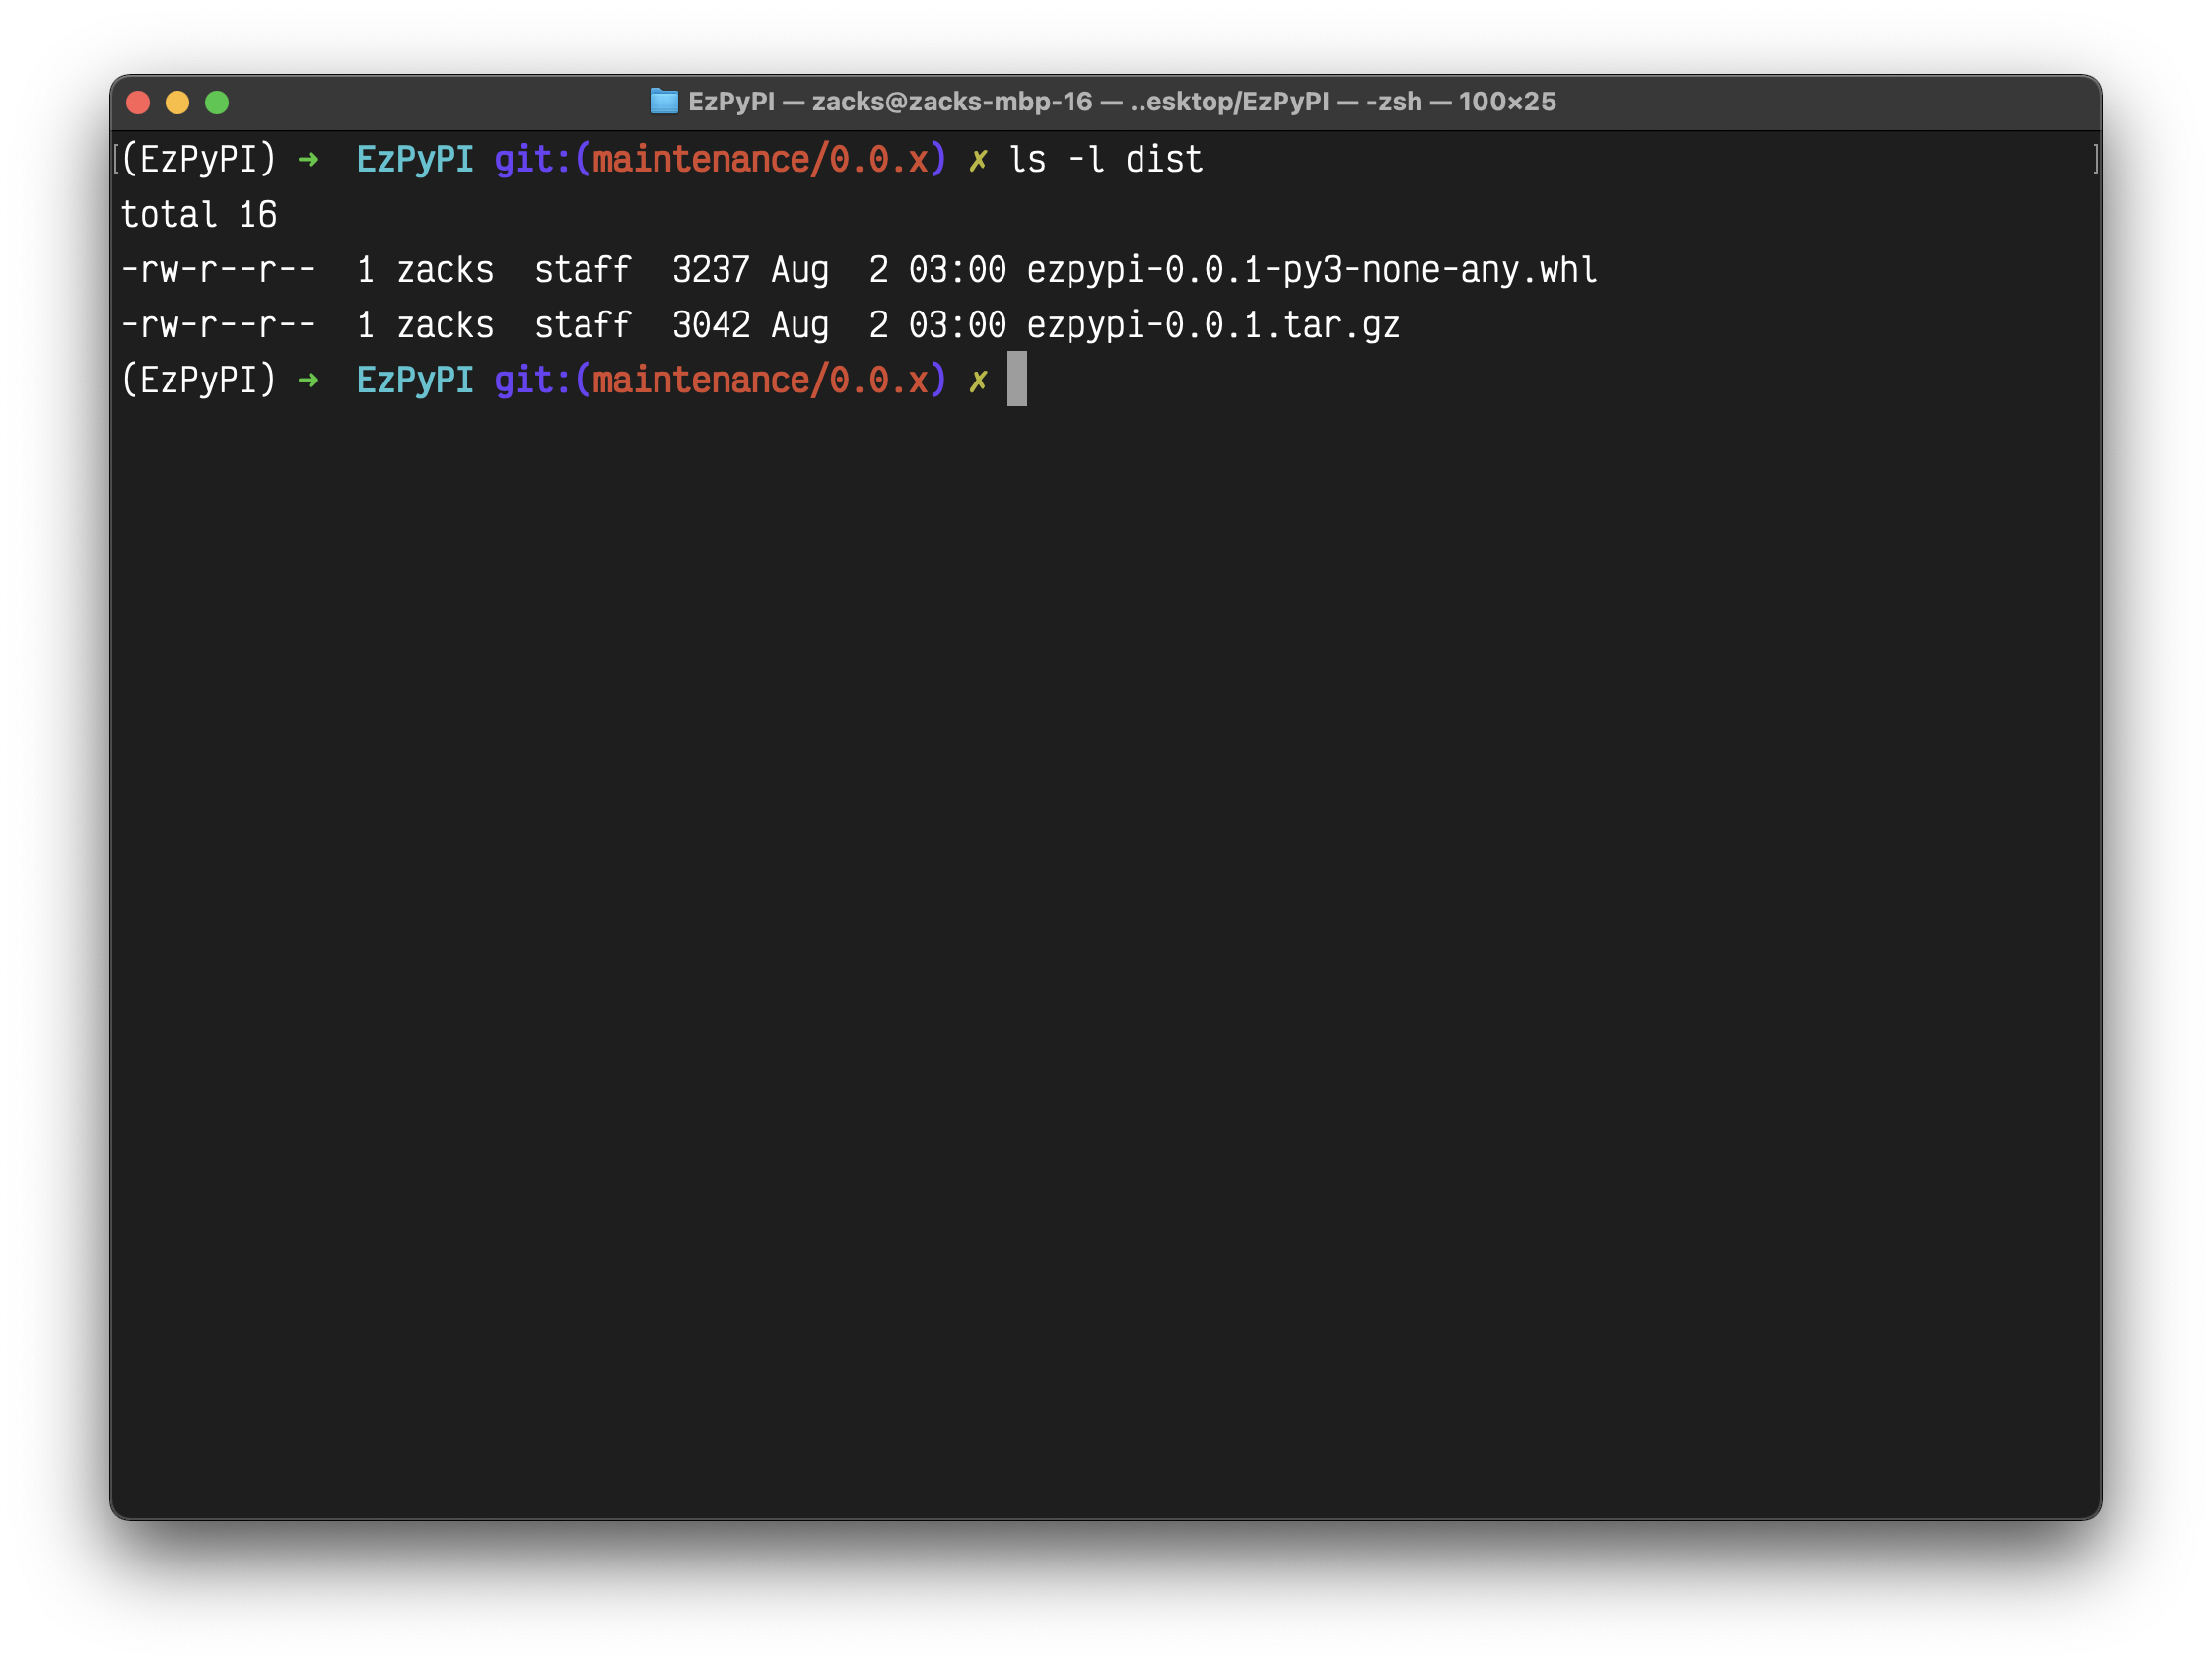Click the ezpypi-0.0.1-py3-none-any.whl filename
2212x1666 pixels.
click(x=1311, y=270)
